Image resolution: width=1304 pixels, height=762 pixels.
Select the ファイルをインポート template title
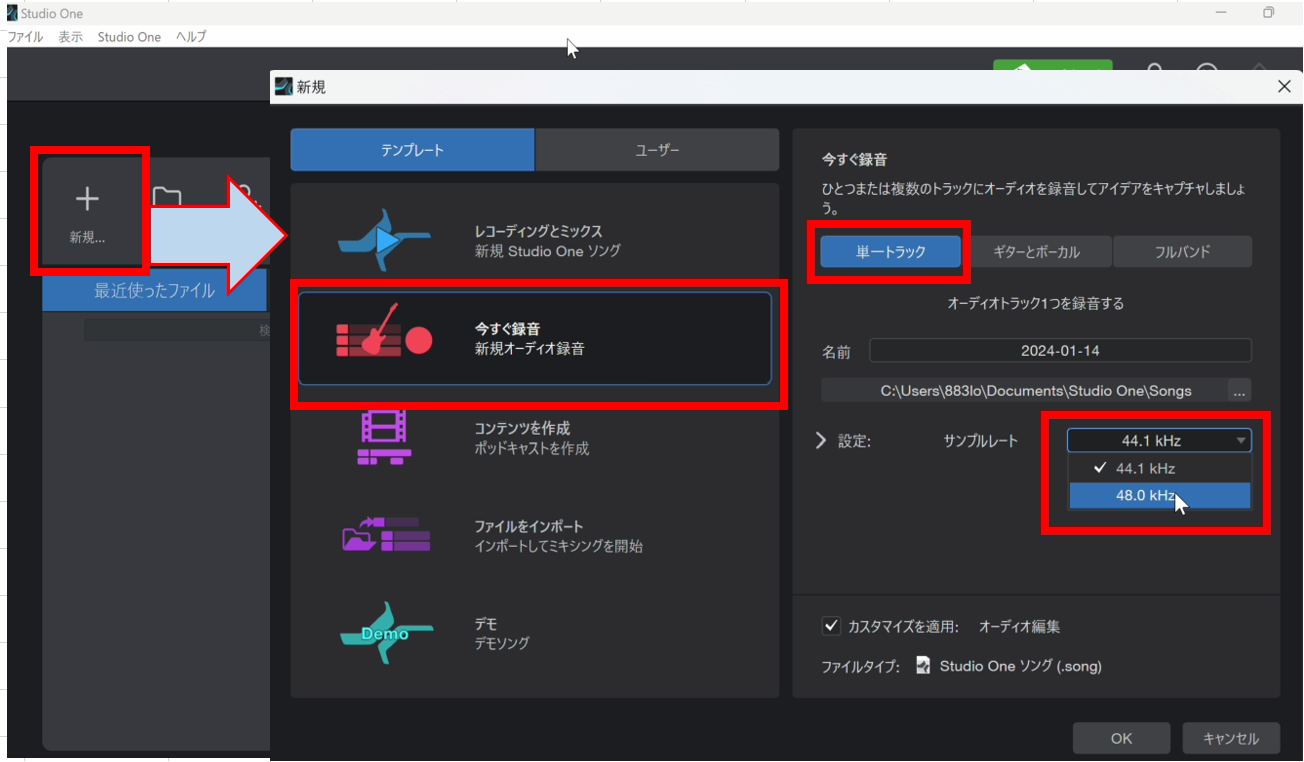click(x=529, y=526)
